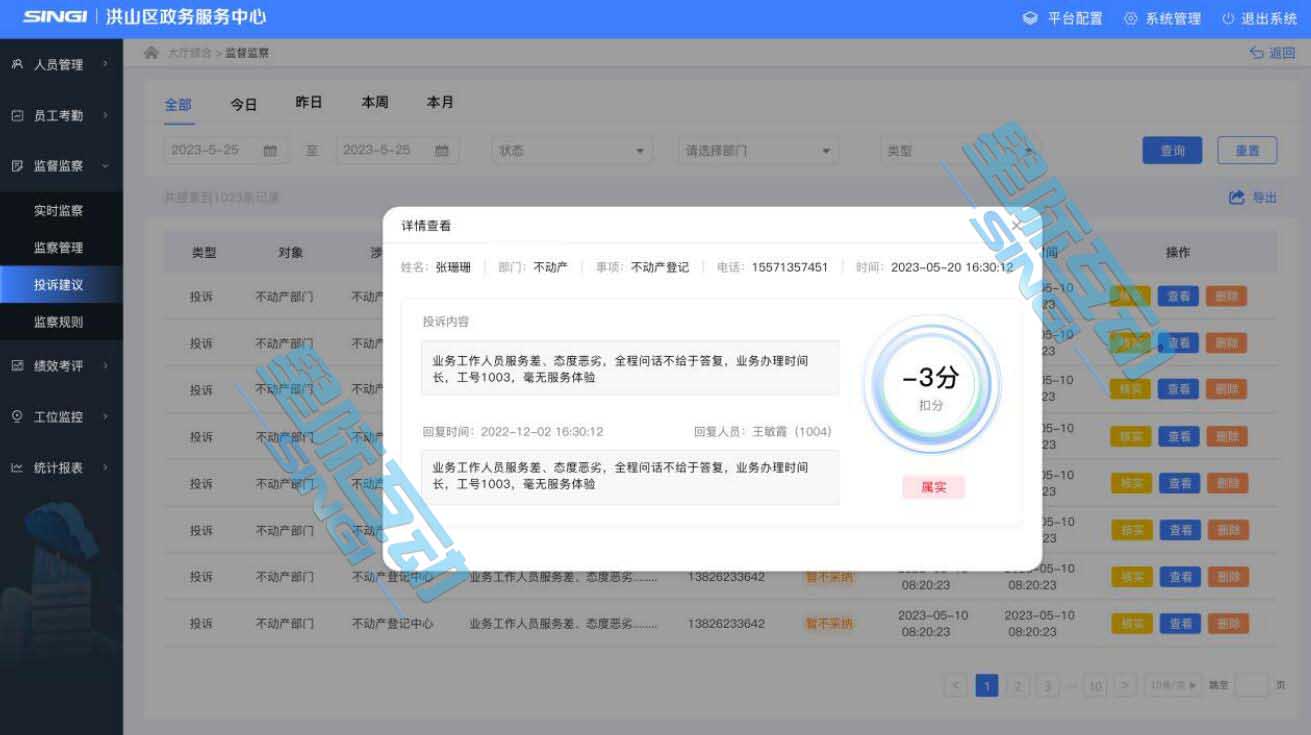
Task: Expand 员工考勤 with its chevron
Action: [x=105, y=116]
